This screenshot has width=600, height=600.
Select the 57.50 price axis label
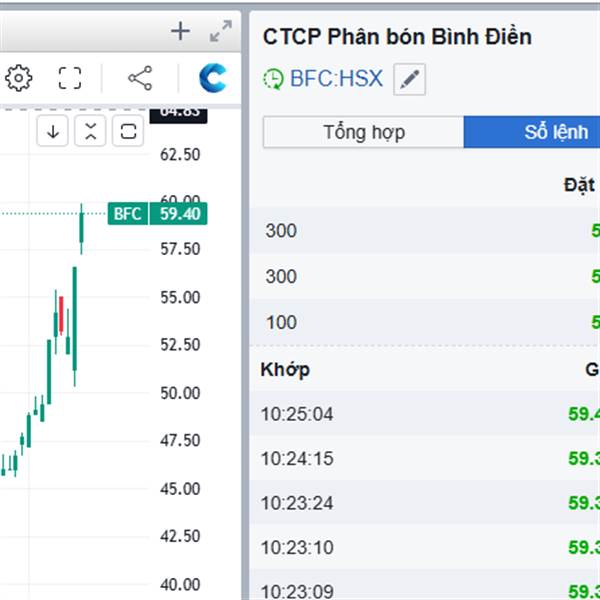coord(180,249)
